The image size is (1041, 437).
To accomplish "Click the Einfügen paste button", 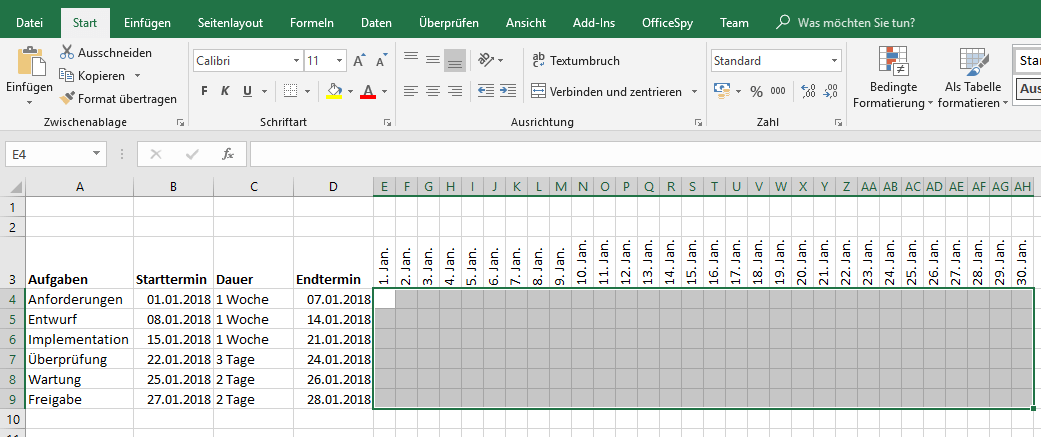I will pos(30,65).
